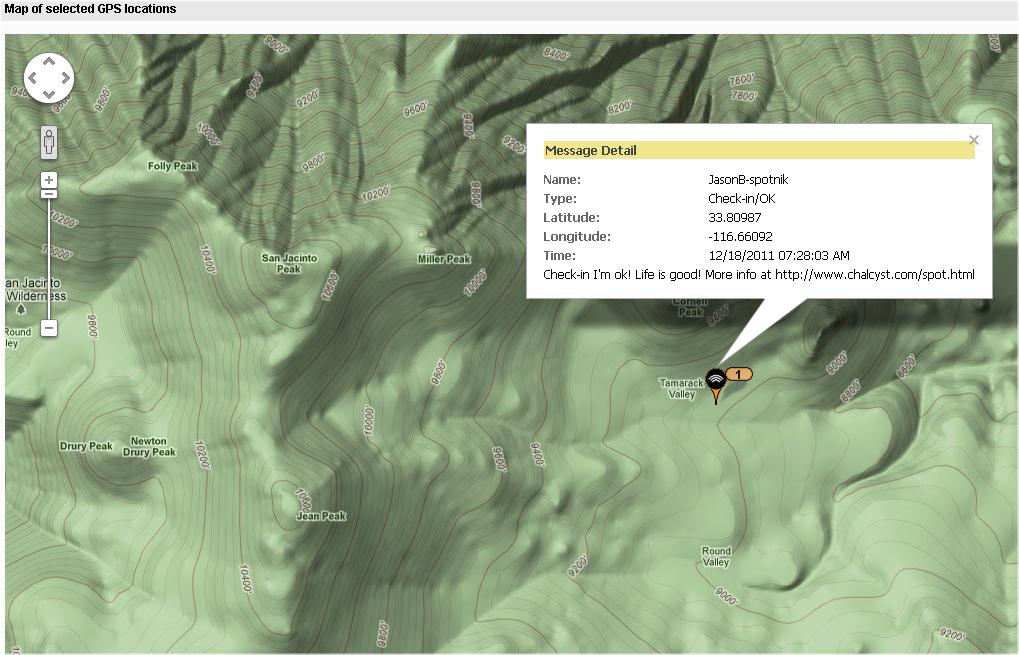Pan the map down with the arrow
This screenshot has height=655, width=1019.
49,93
